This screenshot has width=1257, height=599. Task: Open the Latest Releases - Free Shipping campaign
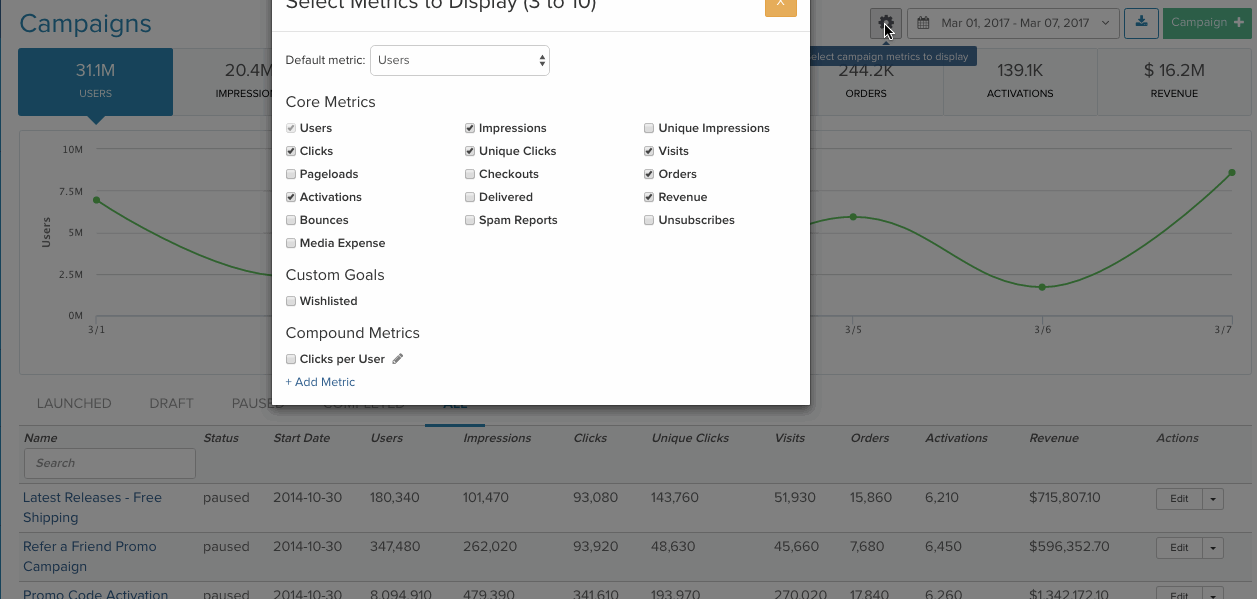[x=92, y=507]
